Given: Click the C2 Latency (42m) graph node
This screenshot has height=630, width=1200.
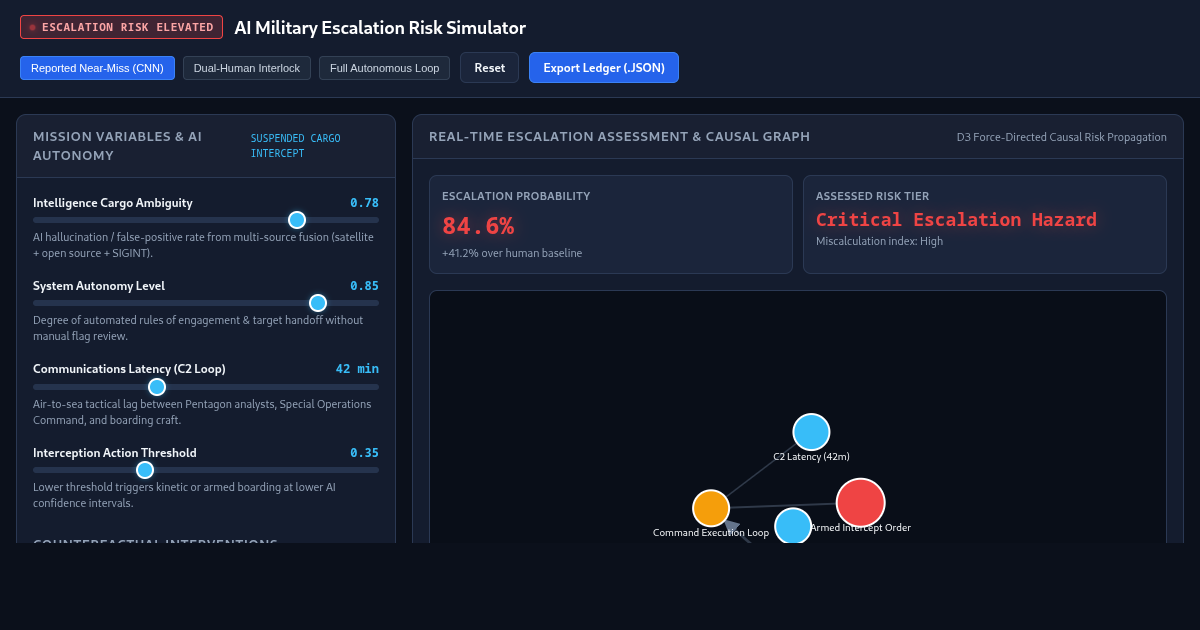Looking at the screenshot, I should coord(811,432).
